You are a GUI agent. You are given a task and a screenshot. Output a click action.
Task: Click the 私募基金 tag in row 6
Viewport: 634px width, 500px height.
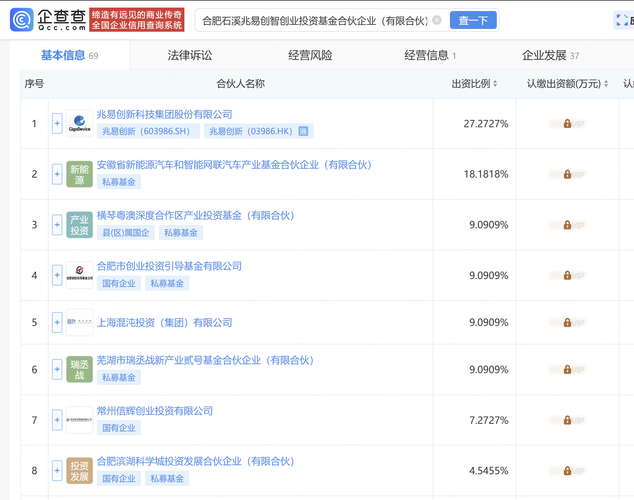tap(119, 378)
